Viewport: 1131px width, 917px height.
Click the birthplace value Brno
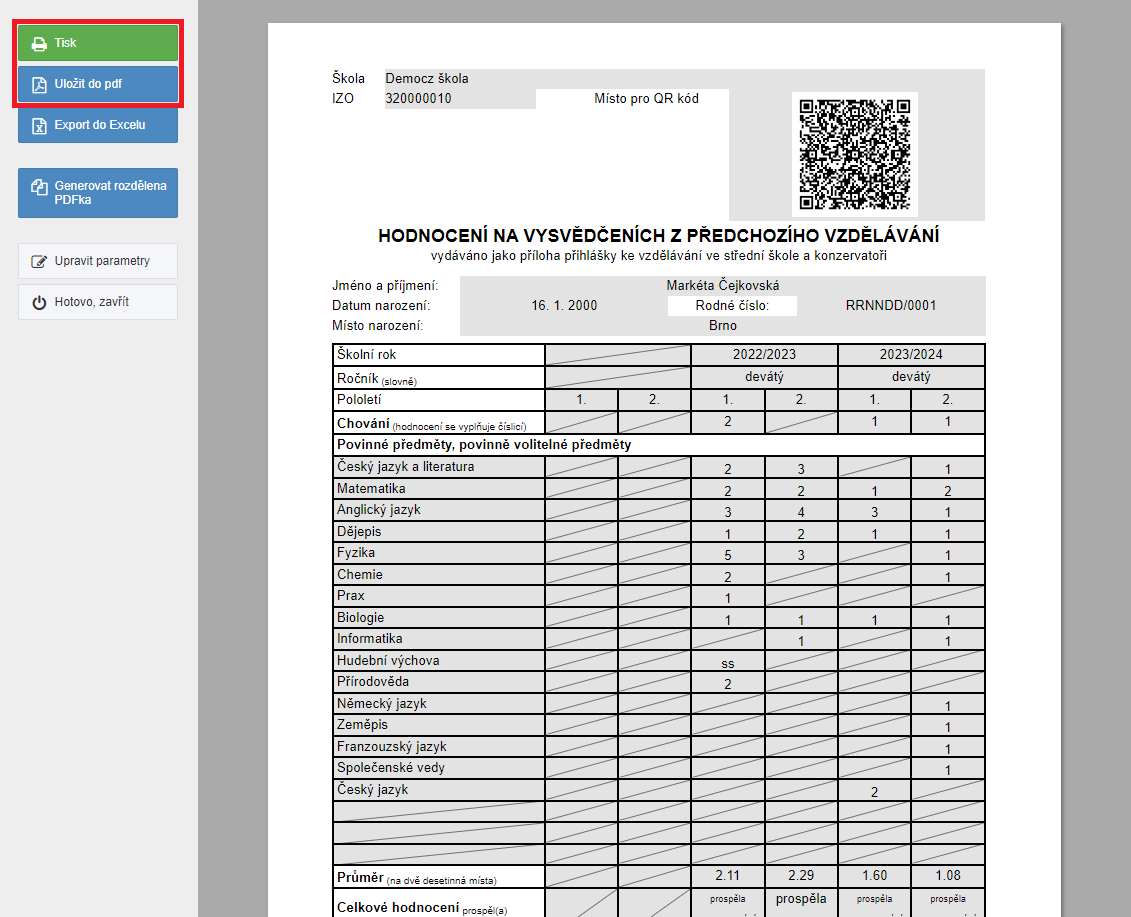pos(722,326)
